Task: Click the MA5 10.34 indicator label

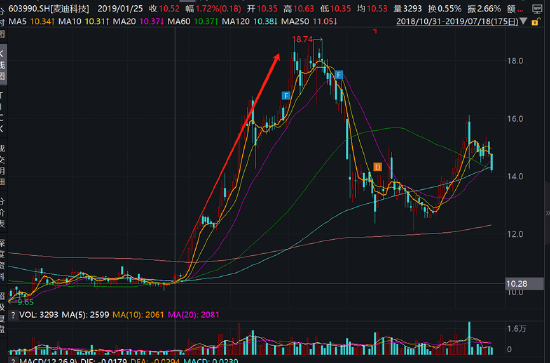Action: pos(31,22)
